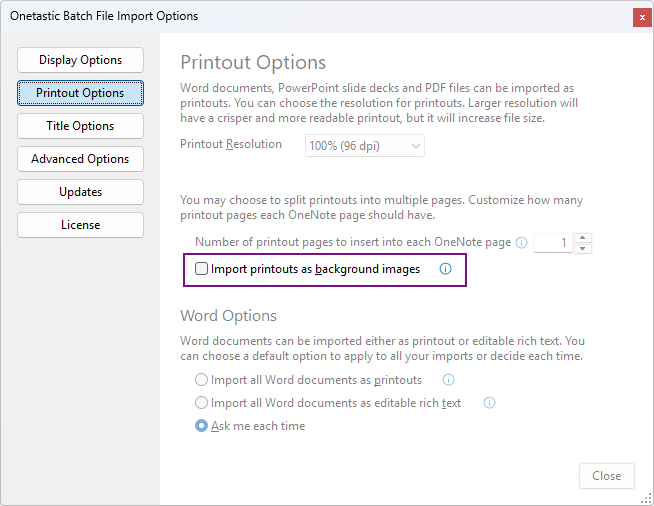Go to the Updates section
The height and width of the screenshot is (506, 654).
tap(80, 192)
